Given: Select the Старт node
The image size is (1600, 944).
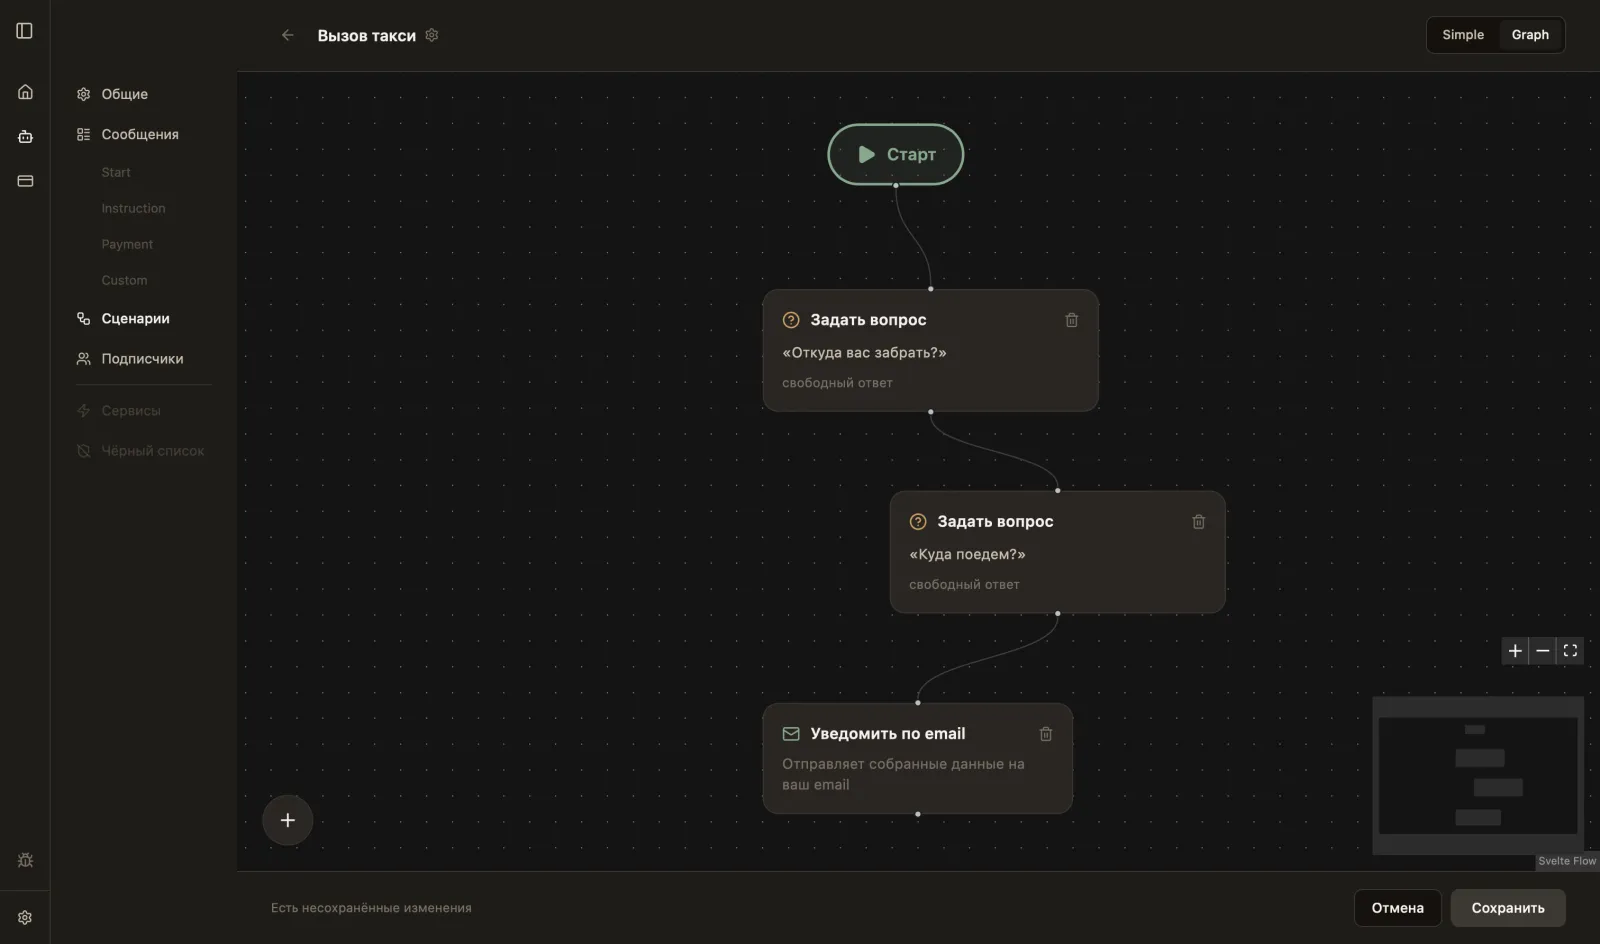Looking at the screenshot, I should coord(896,154).
